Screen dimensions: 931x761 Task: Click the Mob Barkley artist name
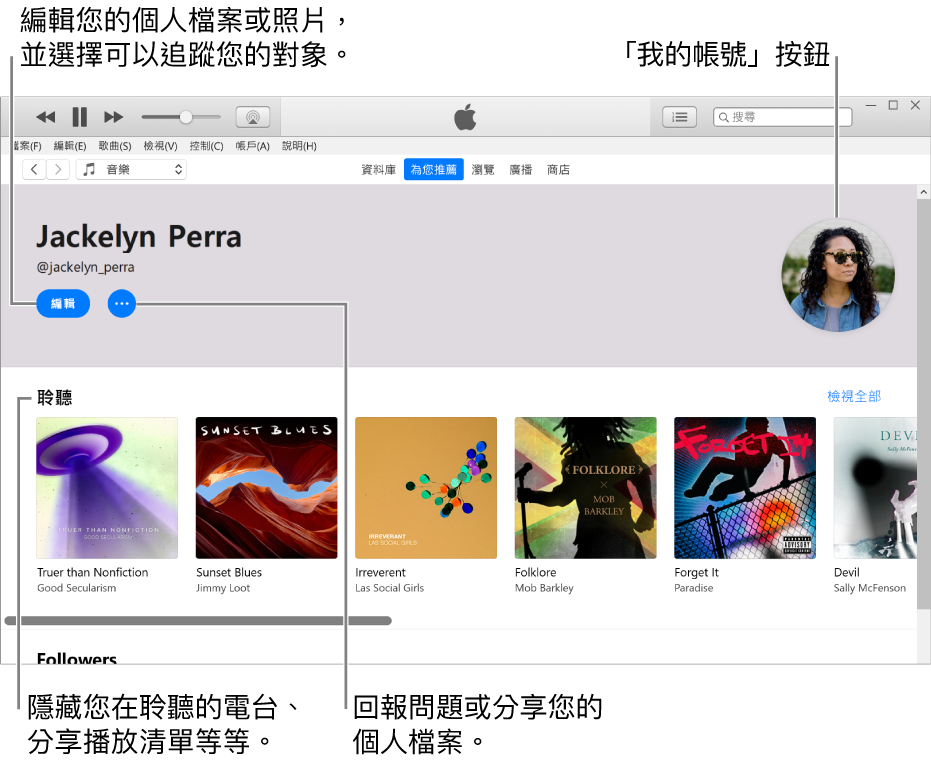544,588
